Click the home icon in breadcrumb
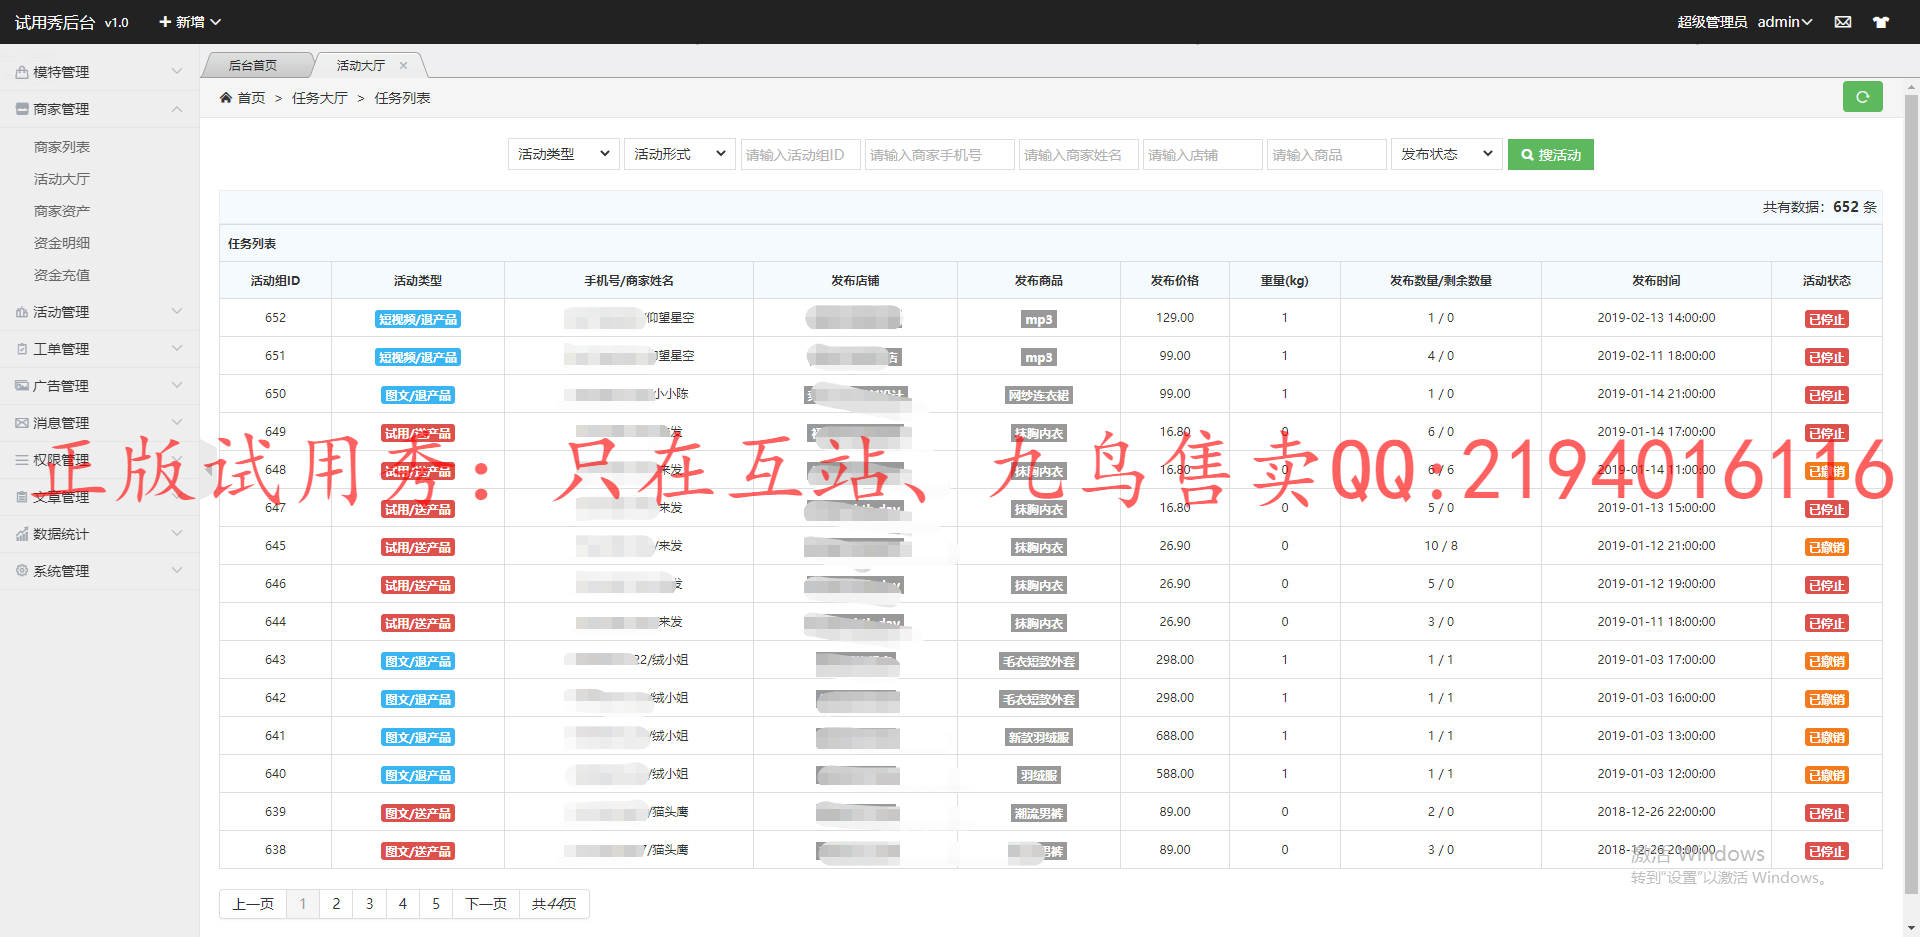This screenshot has width=1920, height=937. [226, 98]
